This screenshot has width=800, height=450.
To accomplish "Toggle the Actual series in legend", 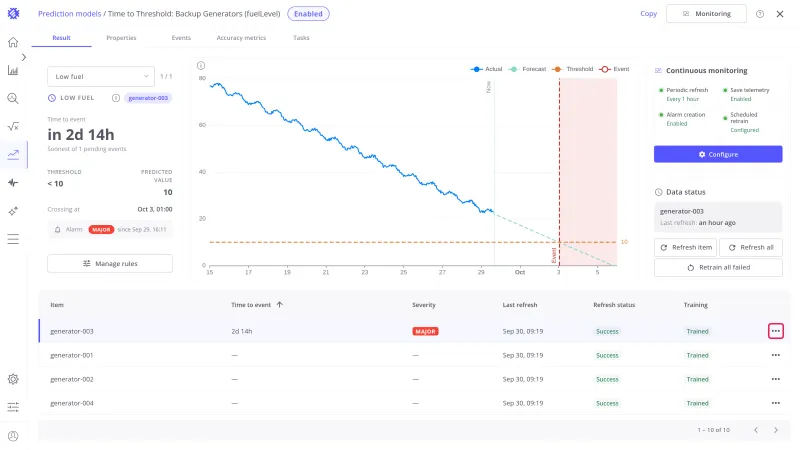I will click(486, 69).
